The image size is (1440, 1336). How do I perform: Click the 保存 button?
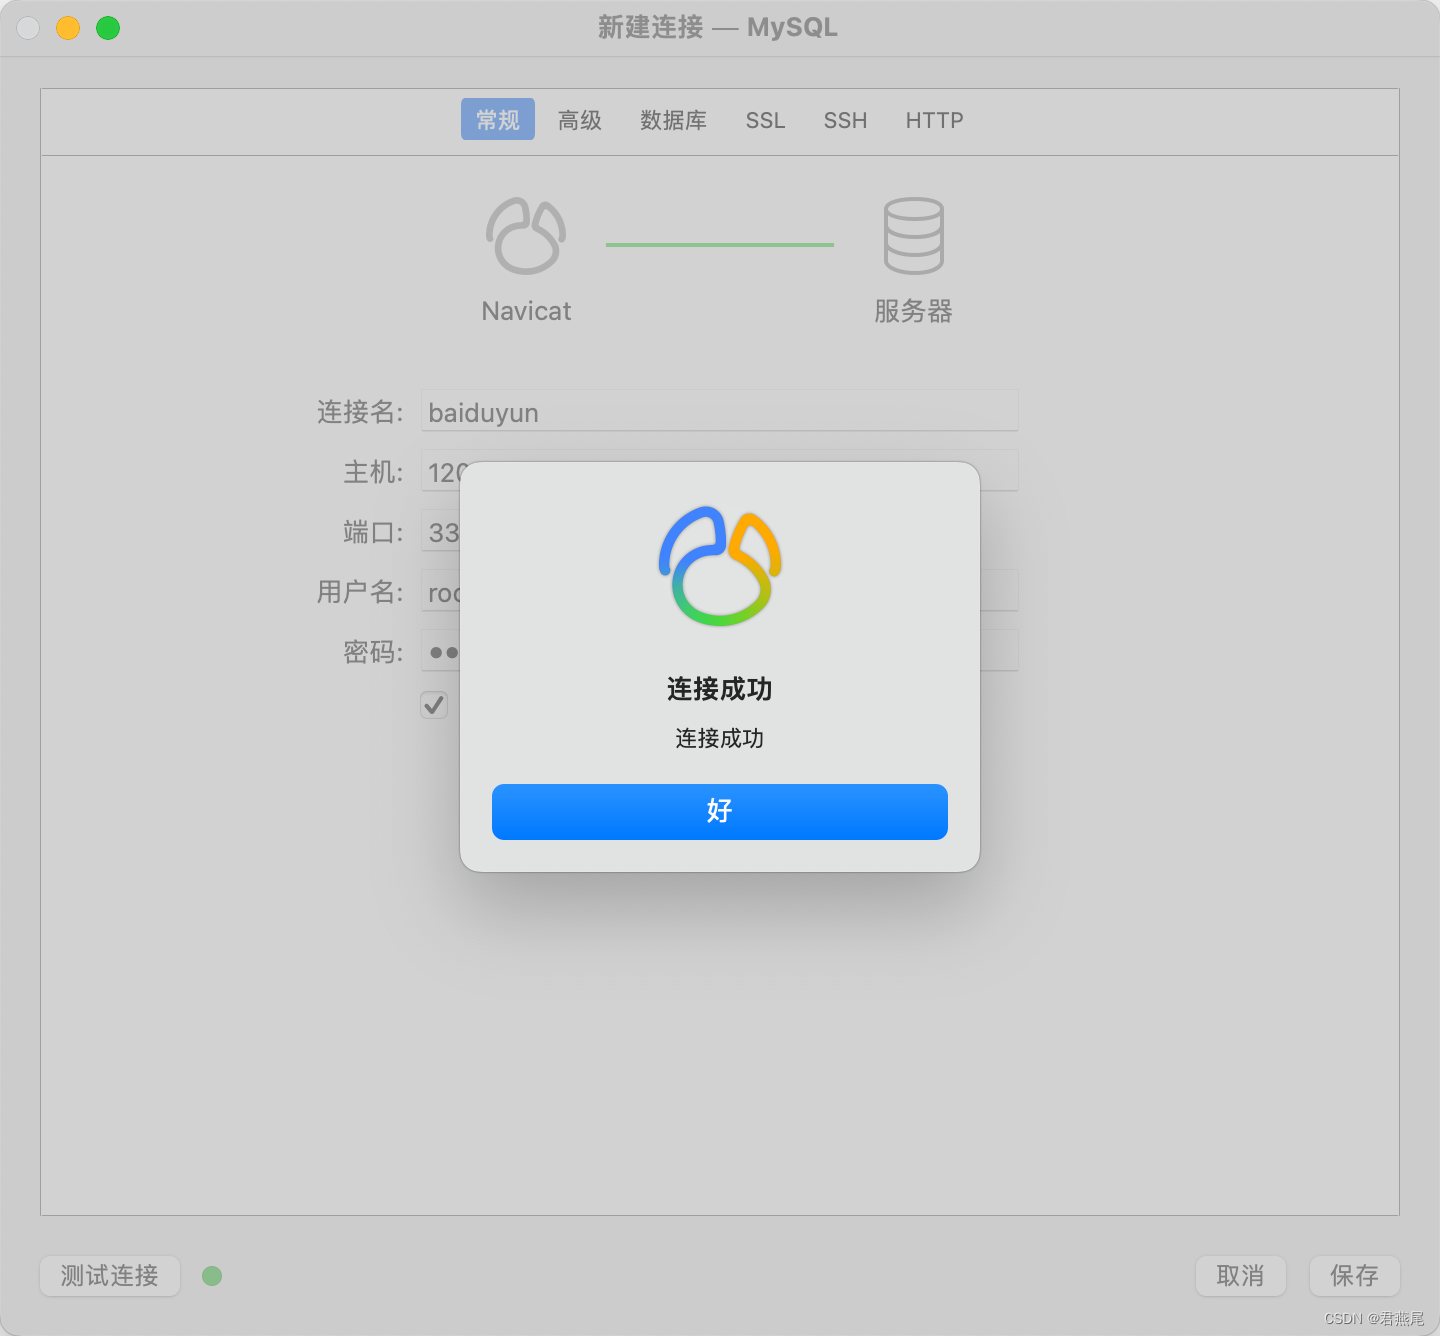coord(1354,1276)
